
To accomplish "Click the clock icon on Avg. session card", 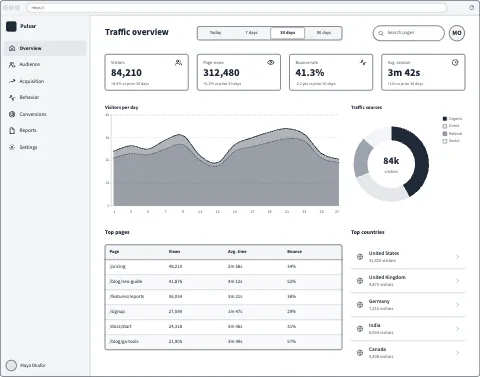I will 455,62.
